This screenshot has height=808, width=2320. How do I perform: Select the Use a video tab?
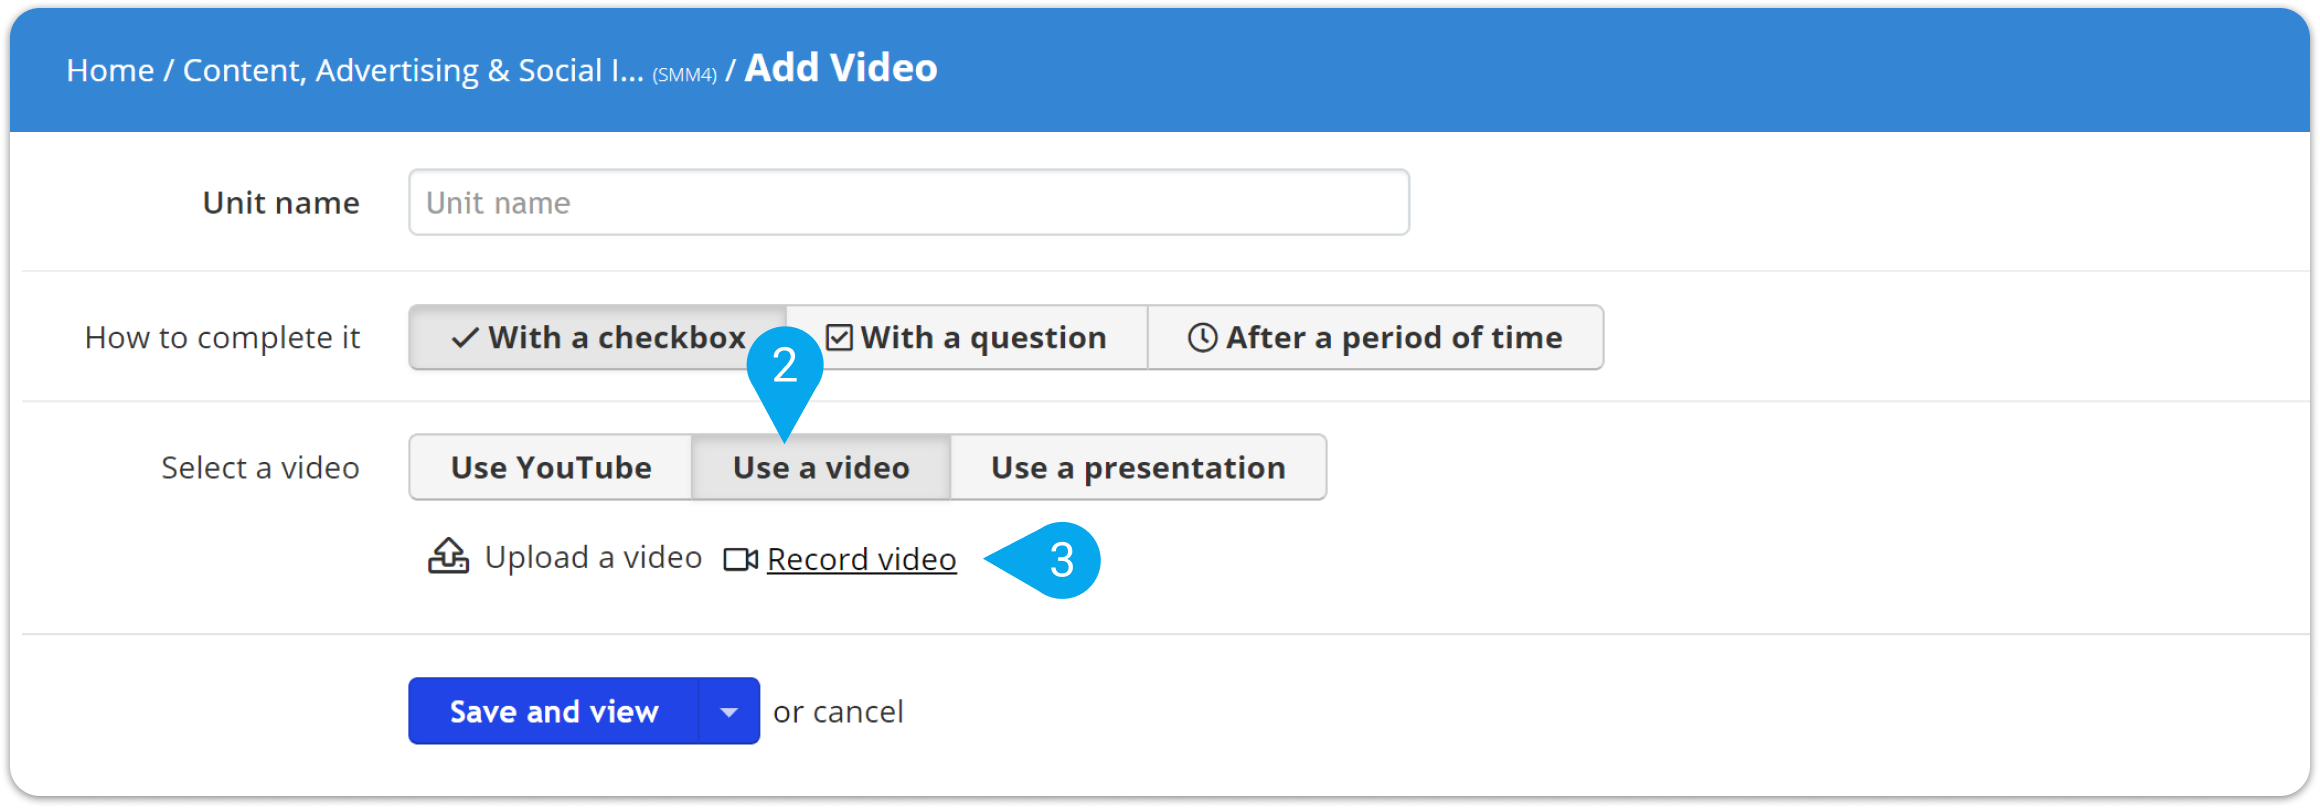pyautogui.click(x=821, y=467)
